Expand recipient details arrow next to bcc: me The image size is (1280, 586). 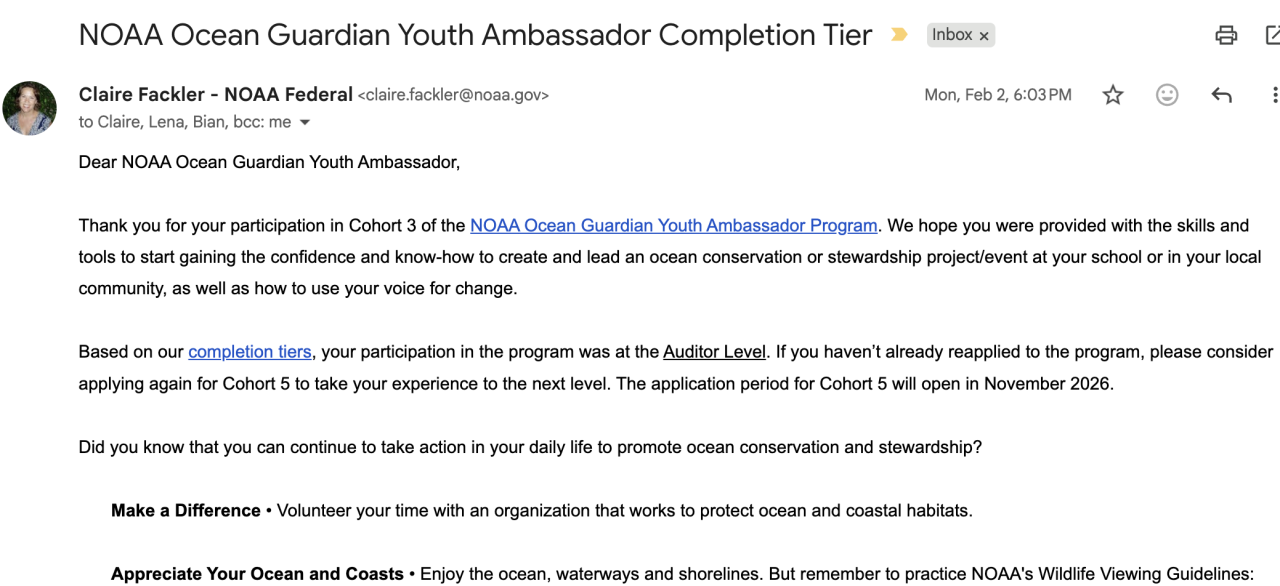[305, 122]
